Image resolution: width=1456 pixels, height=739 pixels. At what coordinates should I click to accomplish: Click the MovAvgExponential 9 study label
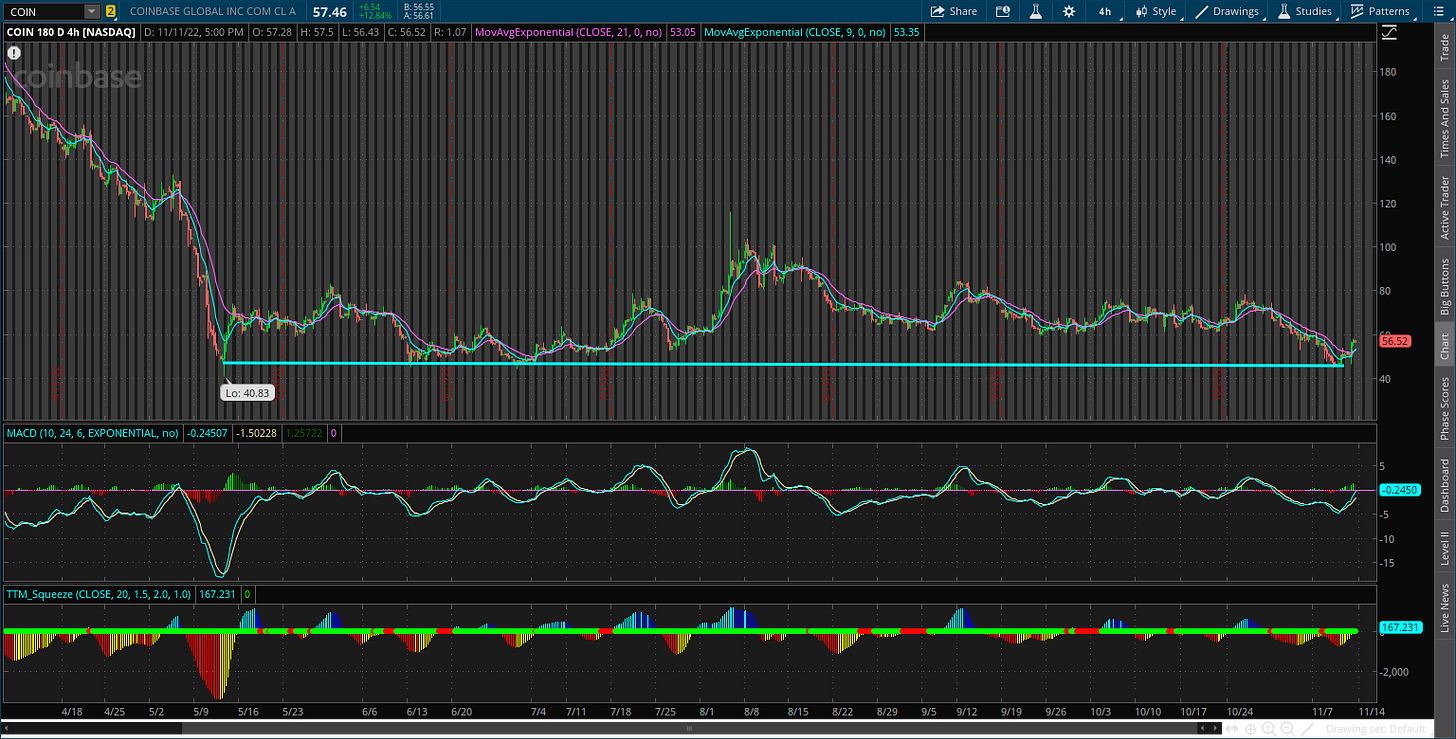point(796,32)
